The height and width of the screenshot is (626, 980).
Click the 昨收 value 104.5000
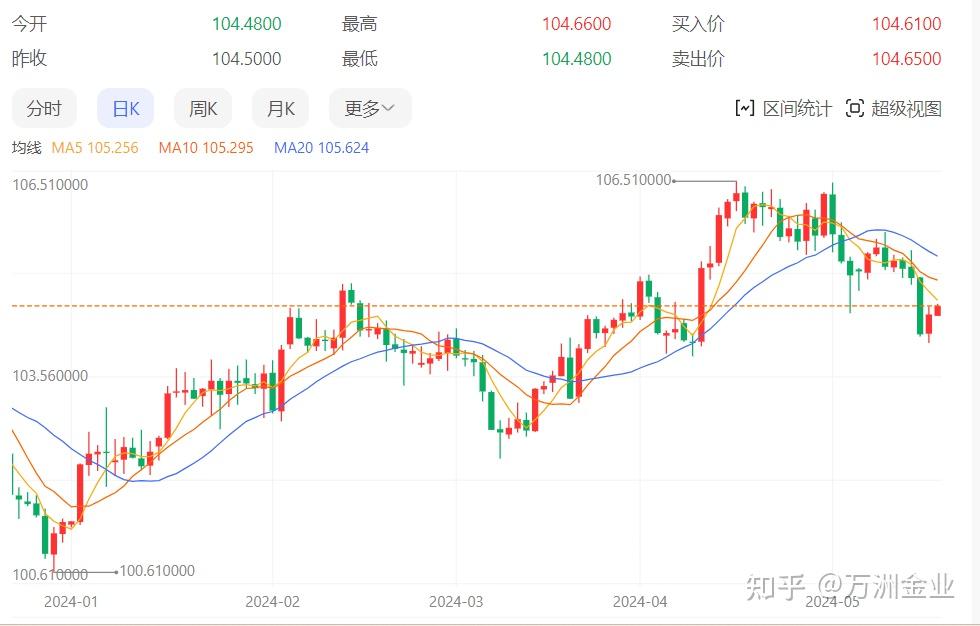[x=246, y=59]
